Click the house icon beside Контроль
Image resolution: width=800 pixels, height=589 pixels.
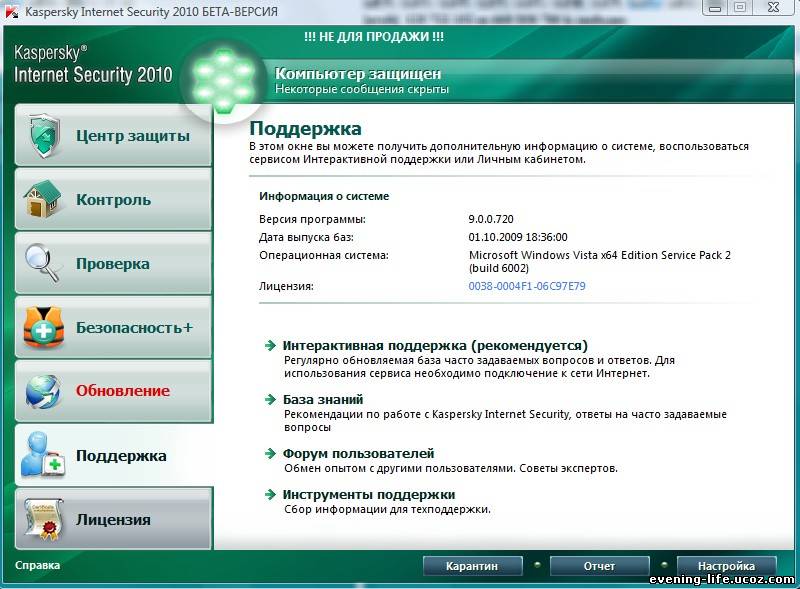[x=42, y=199]
